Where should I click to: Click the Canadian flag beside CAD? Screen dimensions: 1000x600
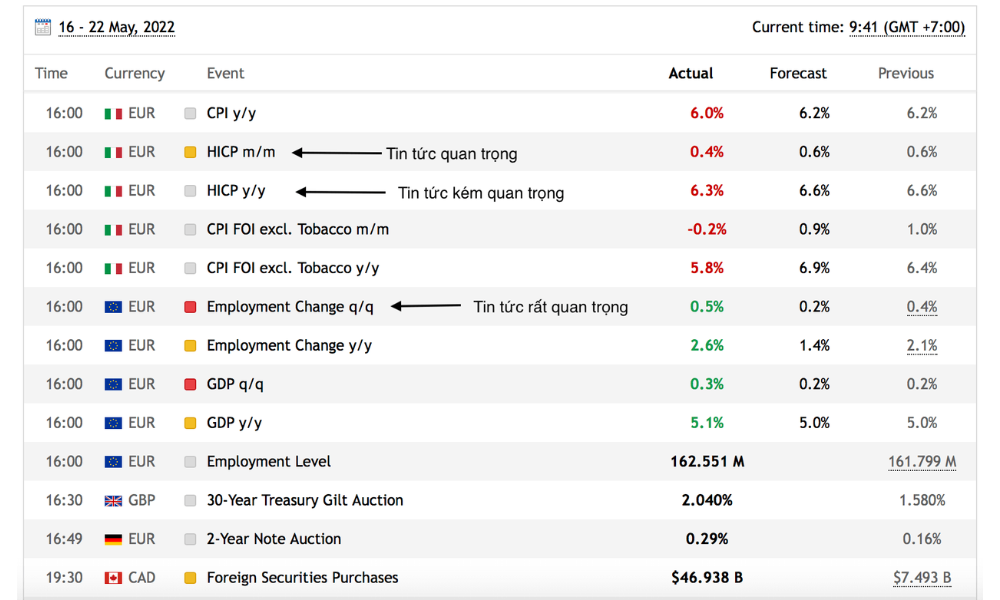[113, 578]
